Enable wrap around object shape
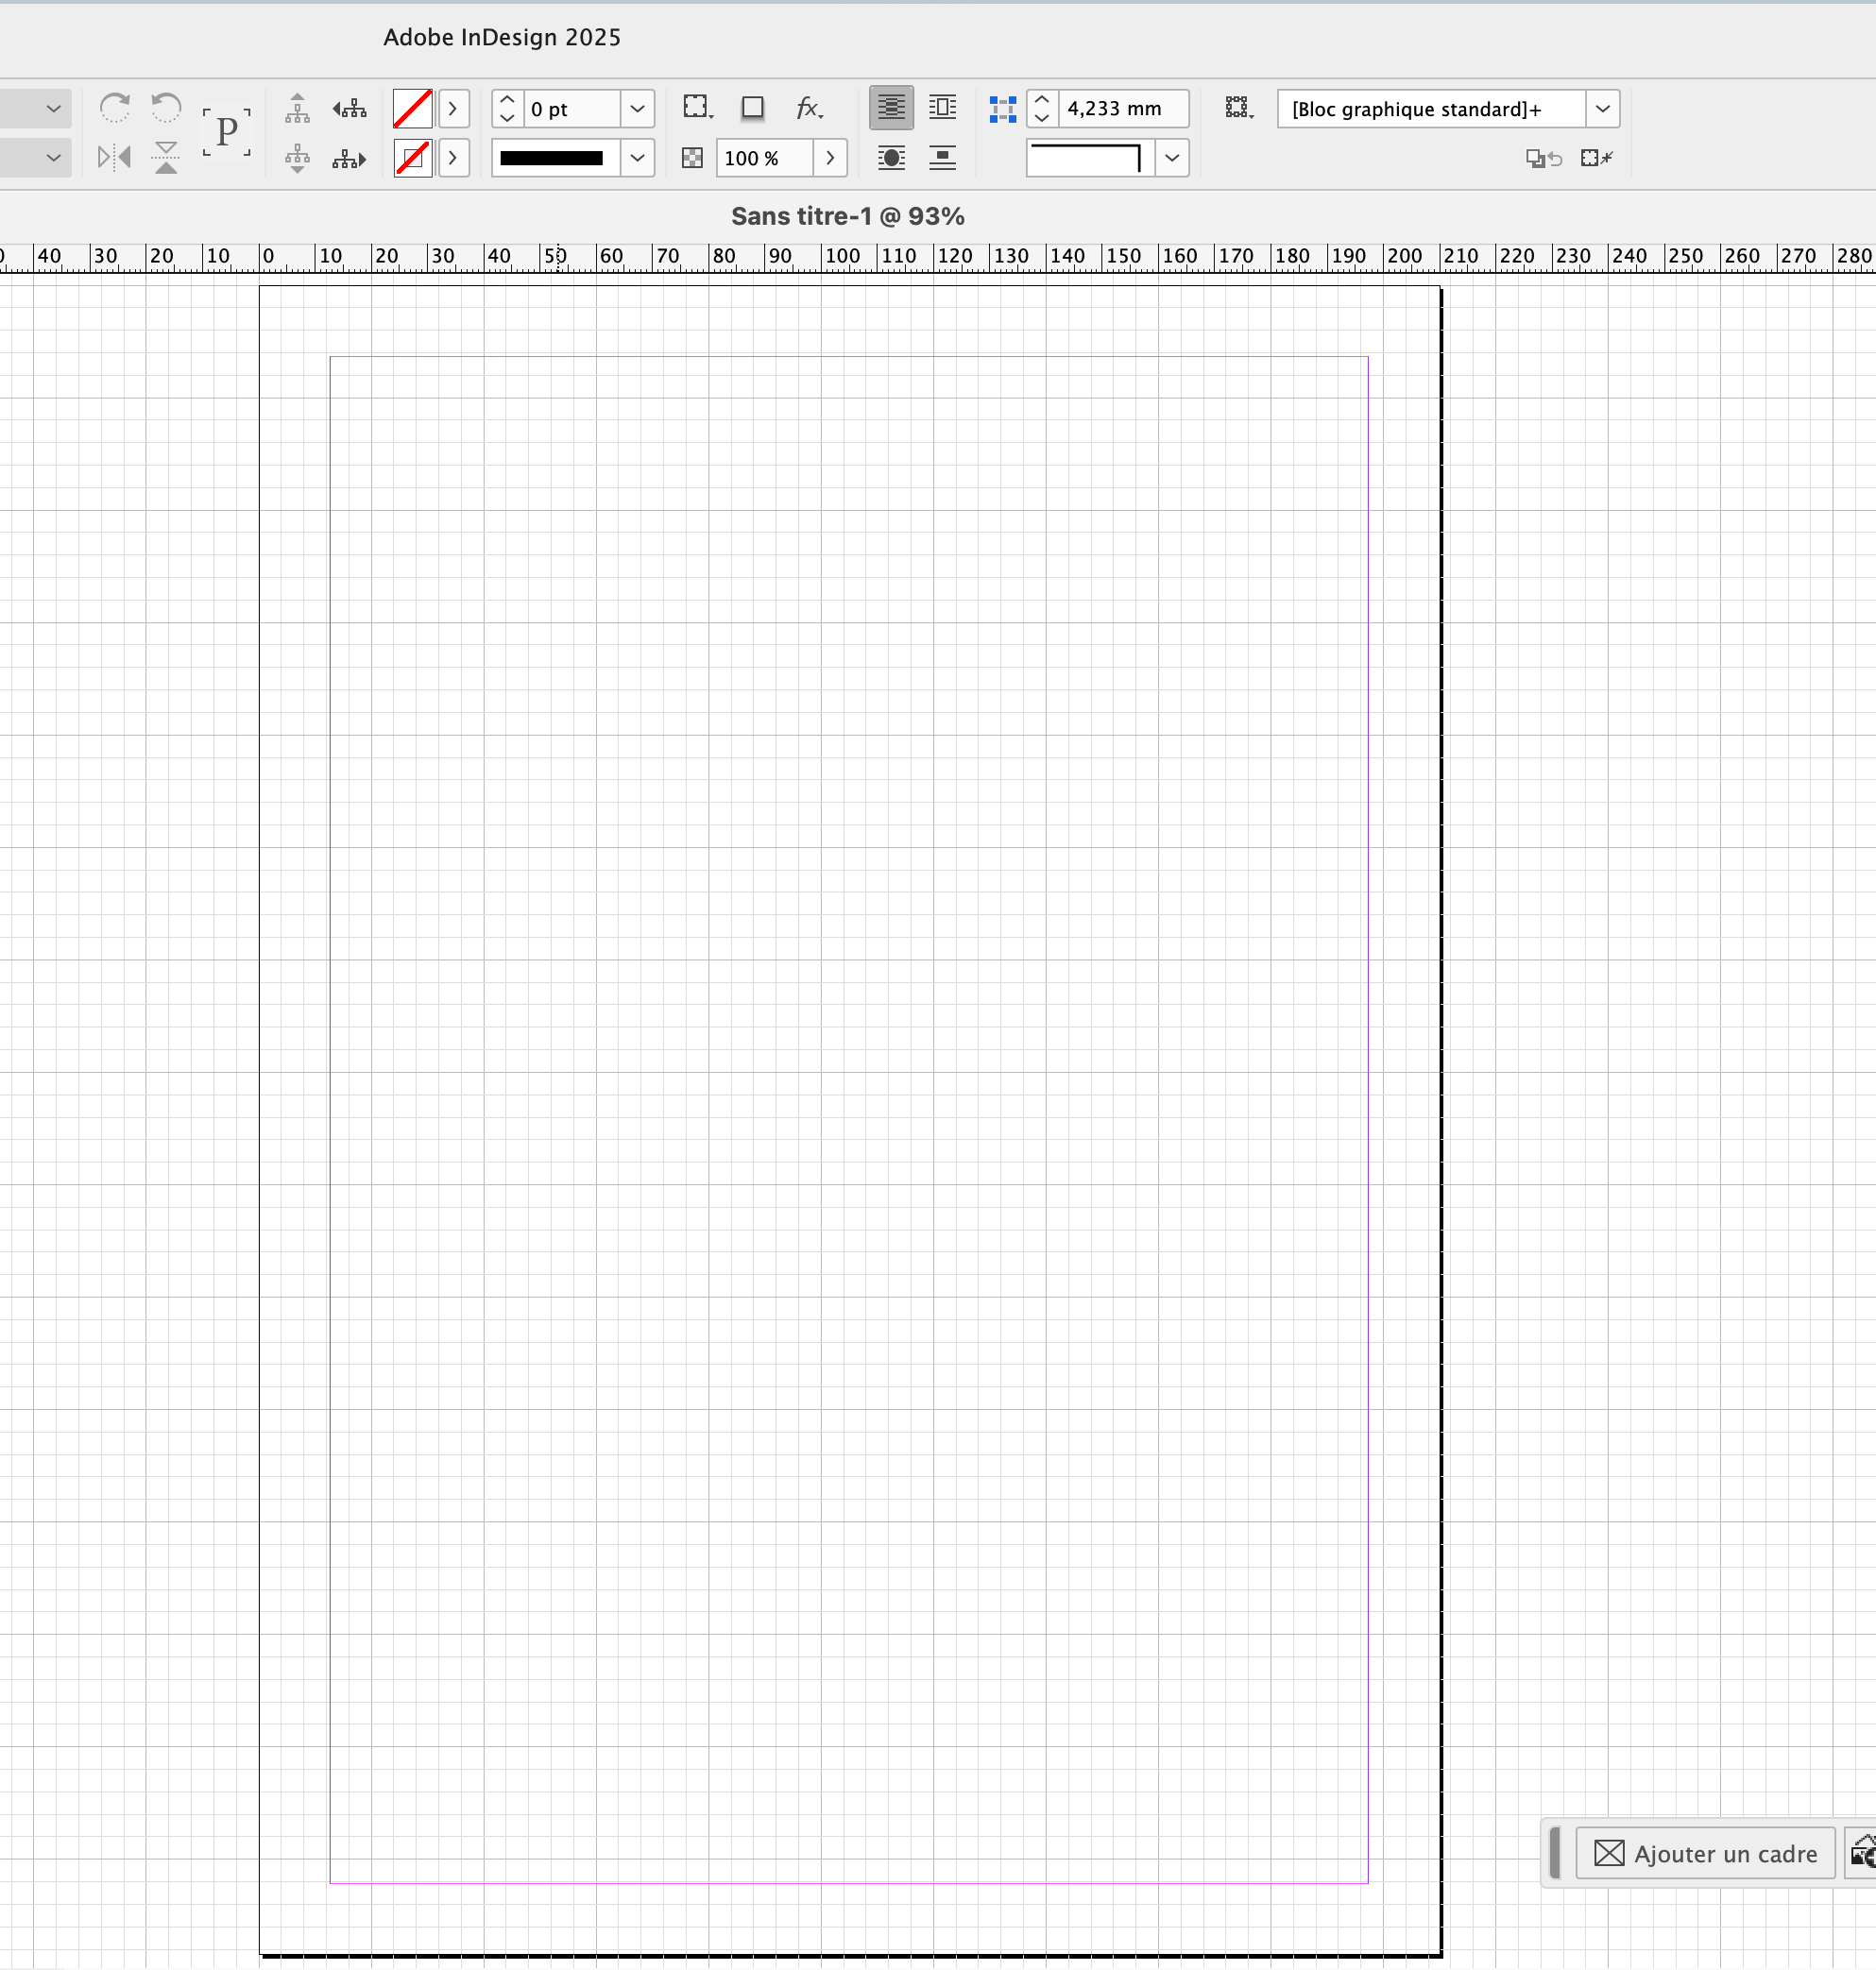 pyautogui.click(x=891, y=157)
